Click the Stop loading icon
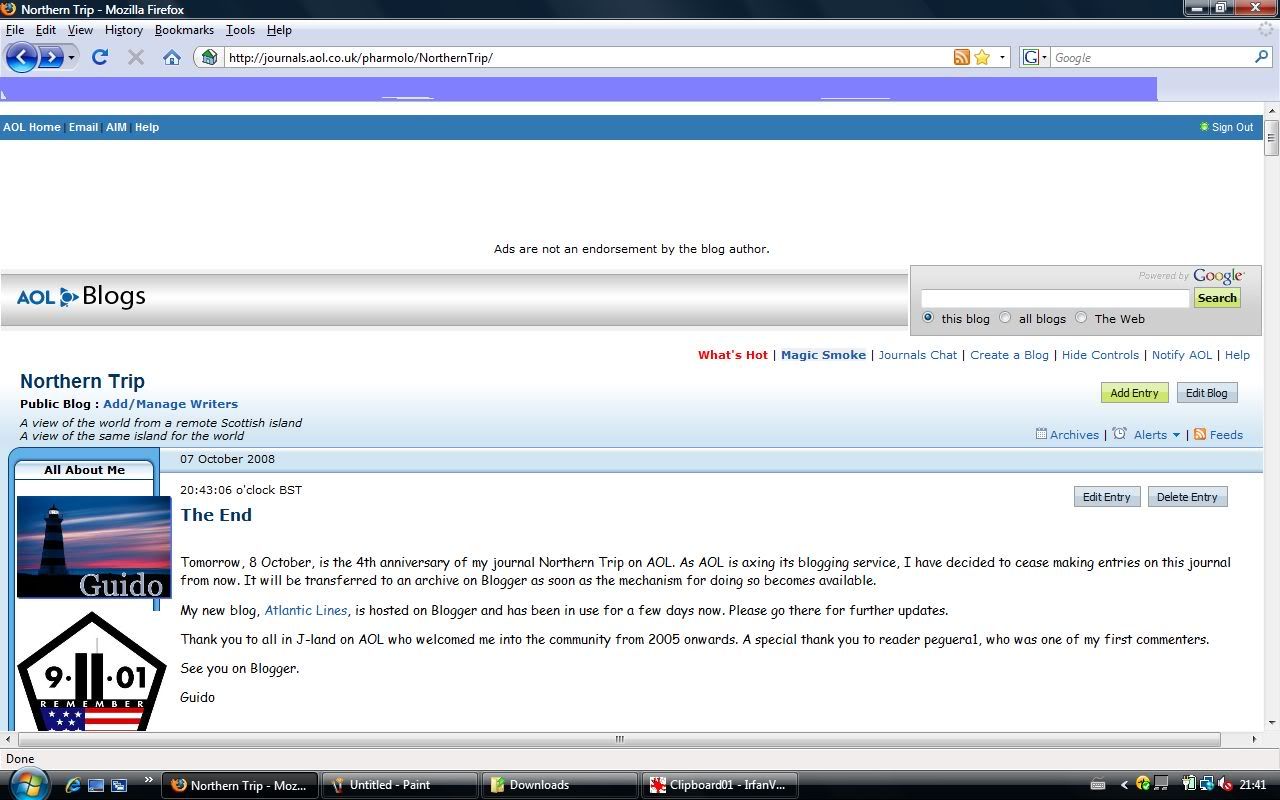The image size is (1280, 800). point(136,57)
